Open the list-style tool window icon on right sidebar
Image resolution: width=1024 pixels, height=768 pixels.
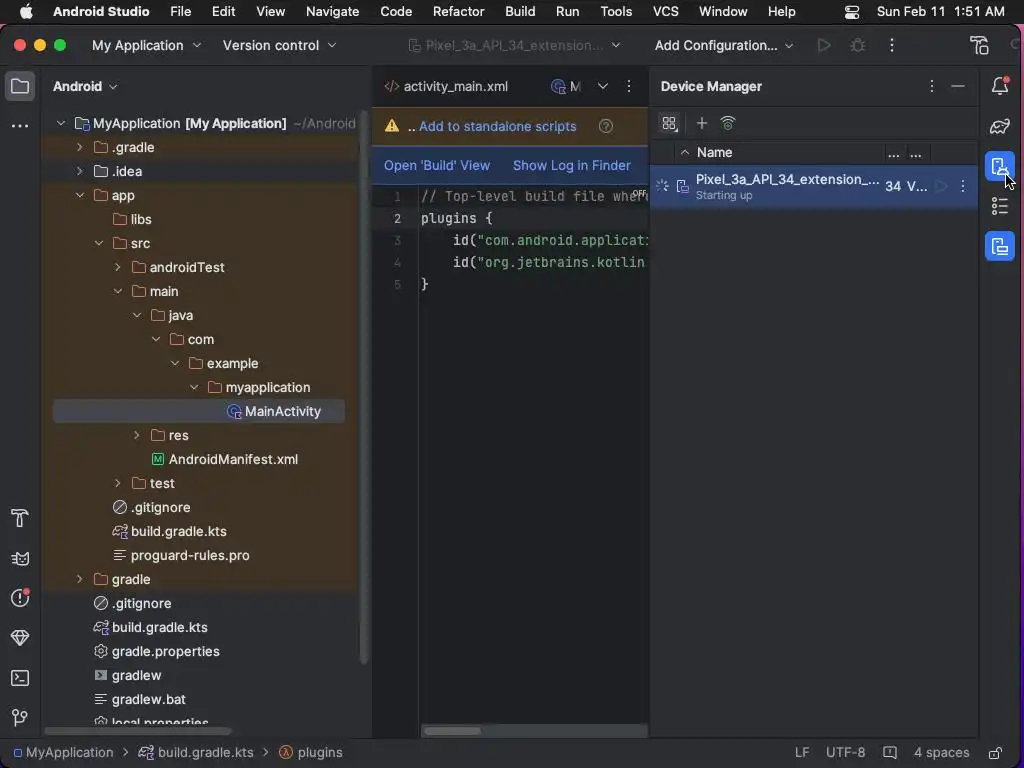[1000, 206]
